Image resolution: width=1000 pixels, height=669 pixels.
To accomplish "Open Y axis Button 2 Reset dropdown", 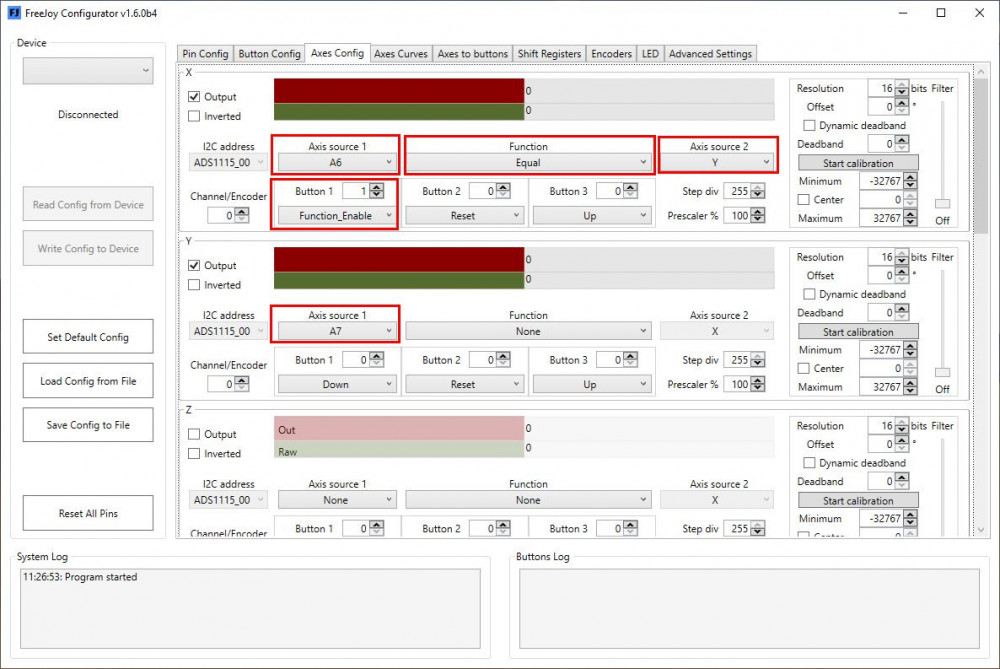I will point(464,385).
